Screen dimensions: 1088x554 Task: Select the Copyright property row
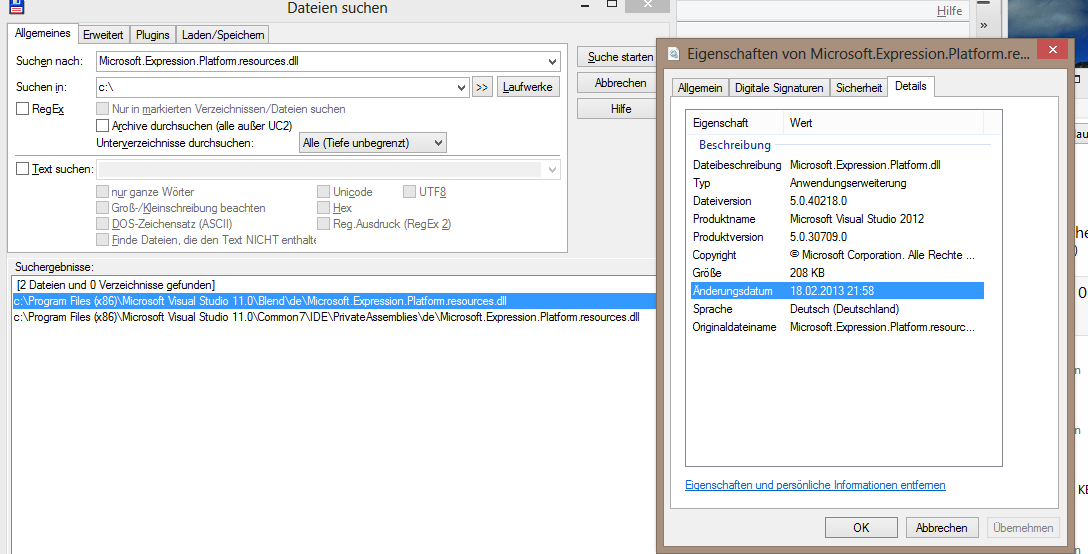(x=838, y=255)
